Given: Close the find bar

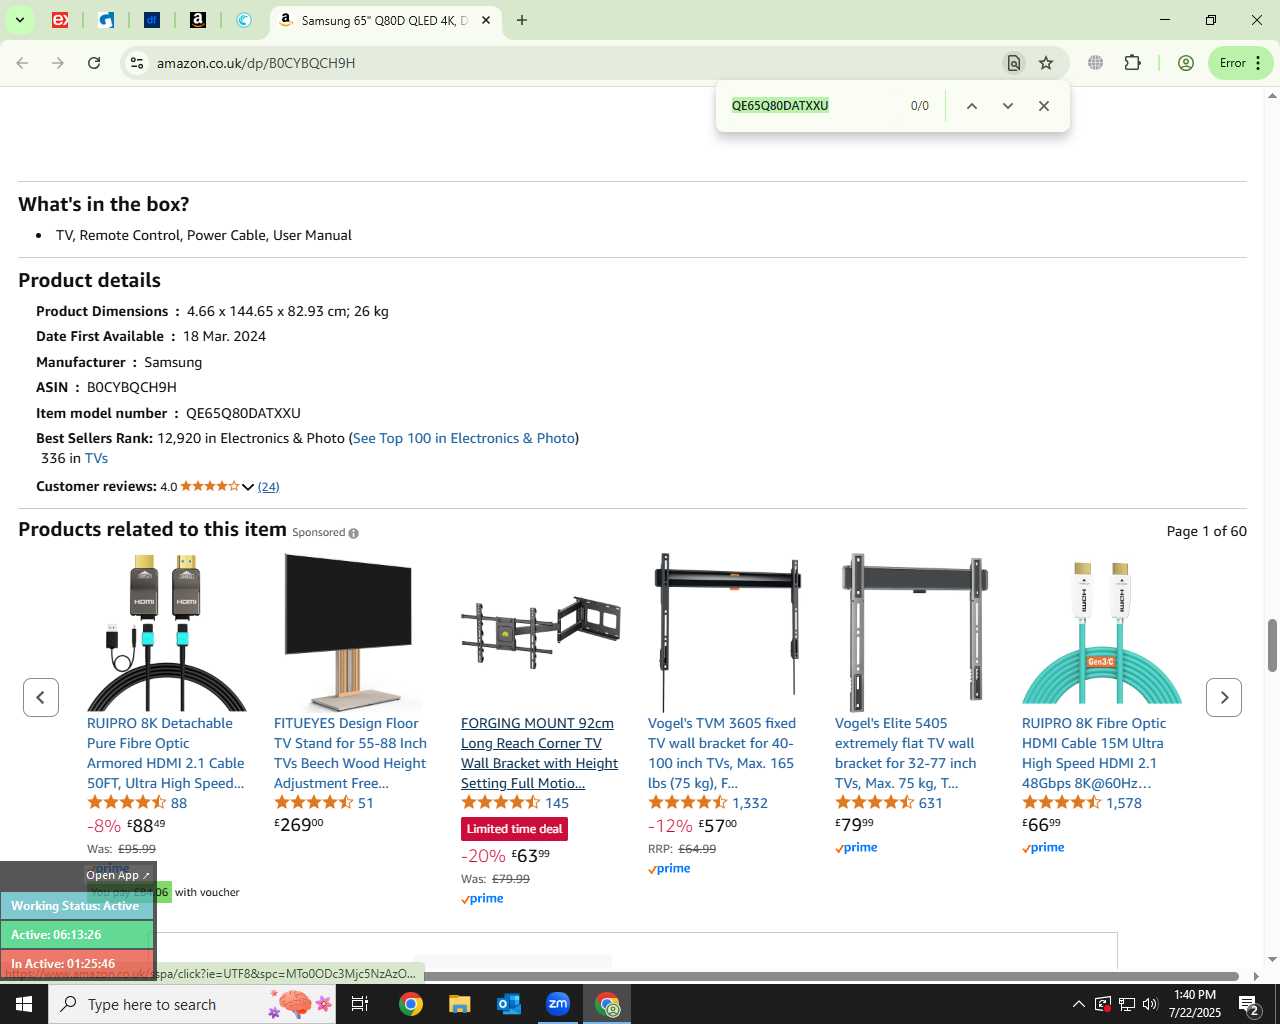Looking at the screenshot, I should click(1044, 106).
